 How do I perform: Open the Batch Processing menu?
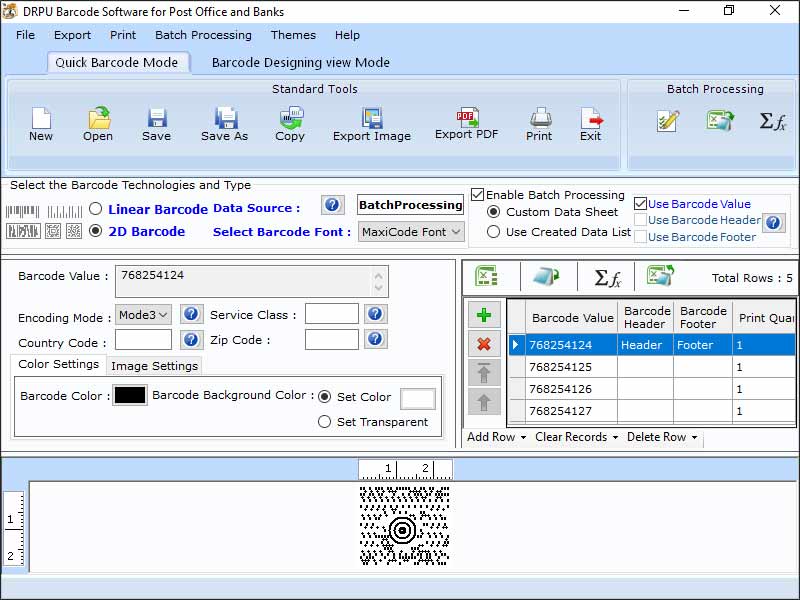(203, 35)
